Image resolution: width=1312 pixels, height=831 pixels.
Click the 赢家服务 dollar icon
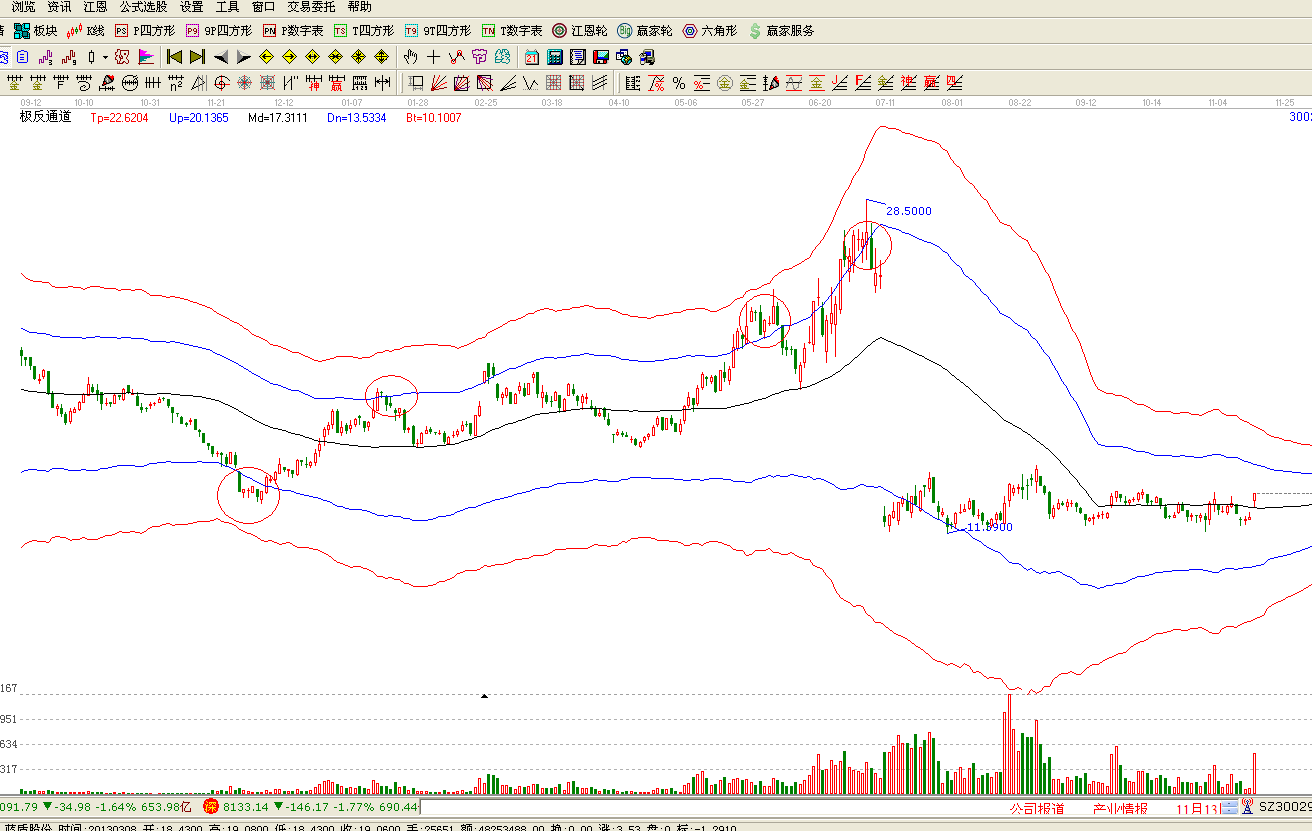(x=756, y=31)
